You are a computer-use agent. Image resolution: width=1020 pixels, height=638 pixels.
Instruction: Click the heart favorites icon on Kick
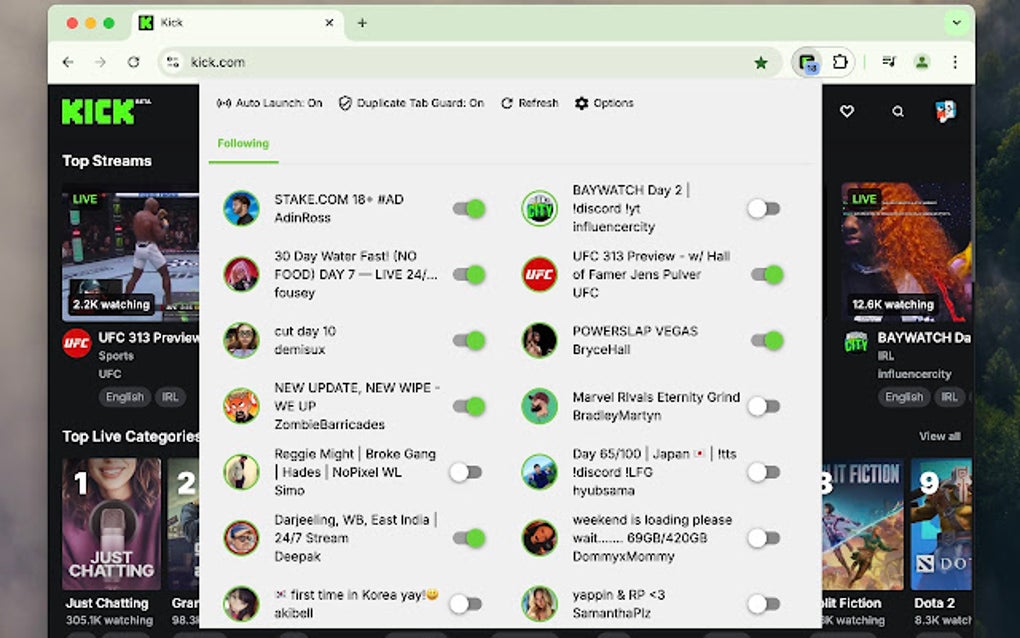click(x=847, y=112)
